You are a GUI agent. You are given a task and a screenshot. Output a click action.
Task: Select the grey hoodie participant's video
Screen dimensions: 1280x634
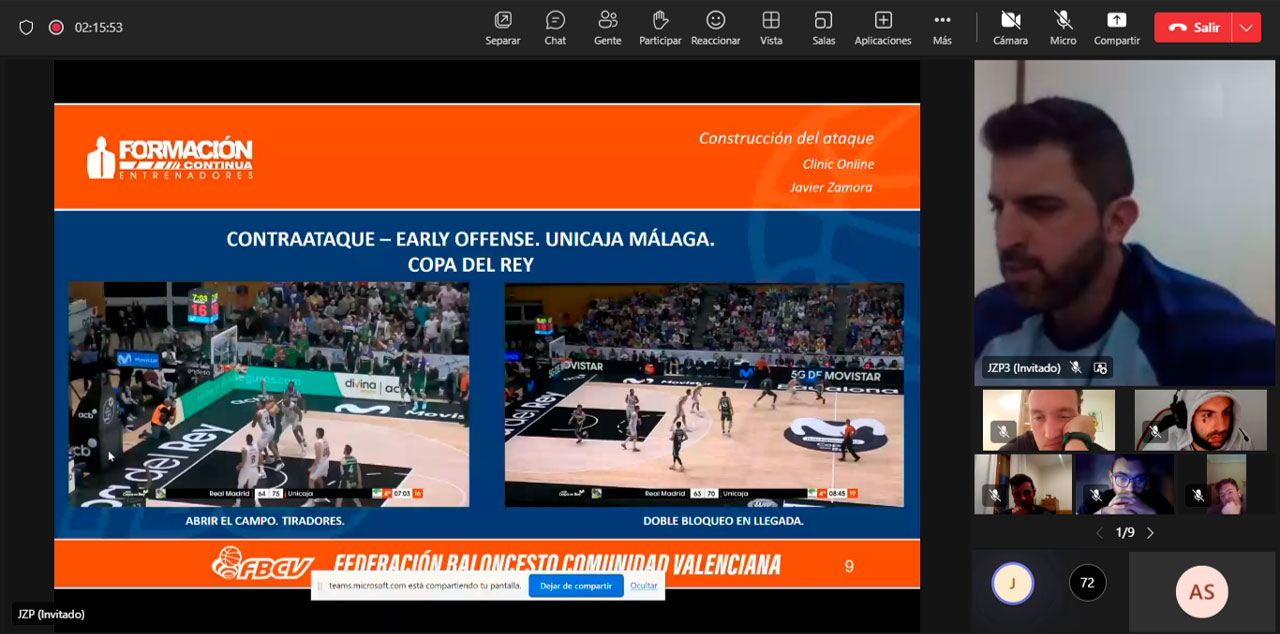(x=1200, y=420)
